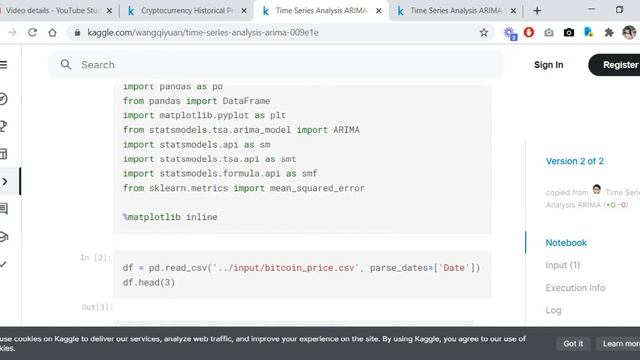Go to browser home page icon

coord(52,33)
